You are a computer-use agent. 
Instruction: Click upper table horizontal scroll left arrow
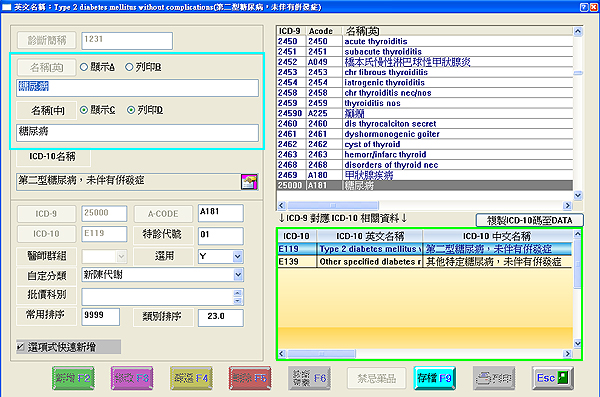[x=282, y=206]
